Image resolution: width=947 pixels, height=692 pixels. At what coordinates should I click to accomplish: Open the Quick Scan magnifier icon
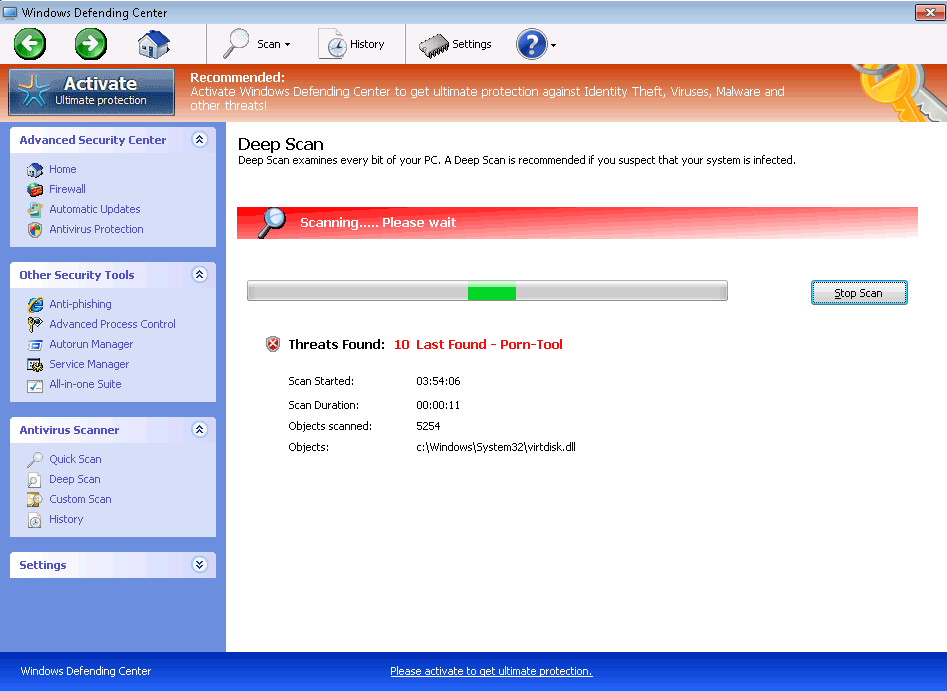(x=35, y=459)
